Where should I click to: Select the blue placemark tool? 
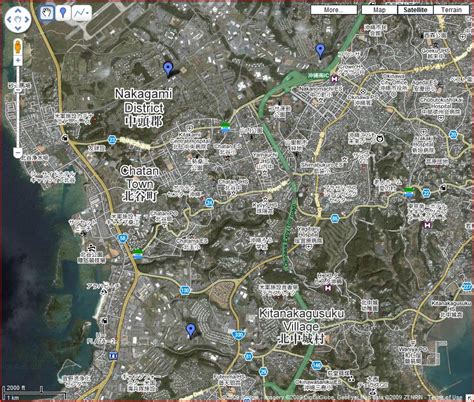[63, 13]
